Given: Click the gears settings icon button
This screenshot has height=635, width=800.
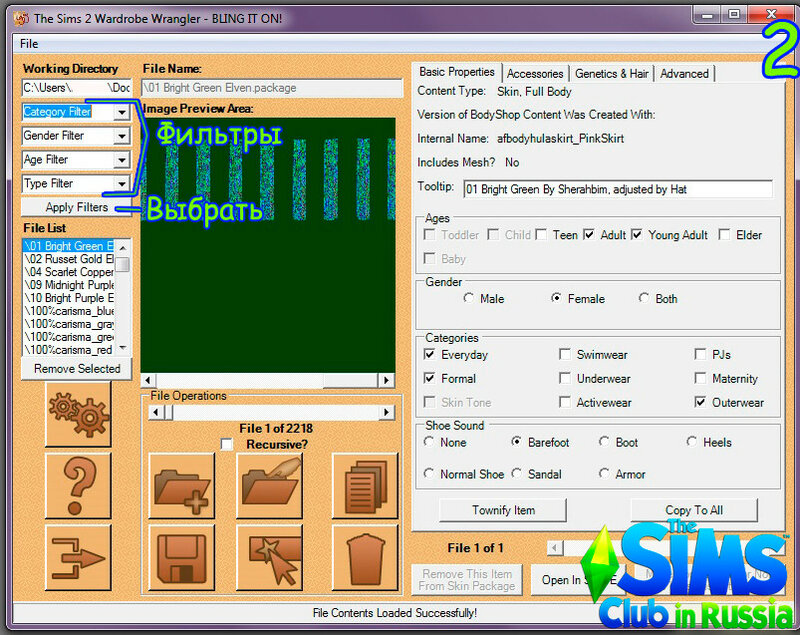Looking at the screenshot, I should pos(78,414).
